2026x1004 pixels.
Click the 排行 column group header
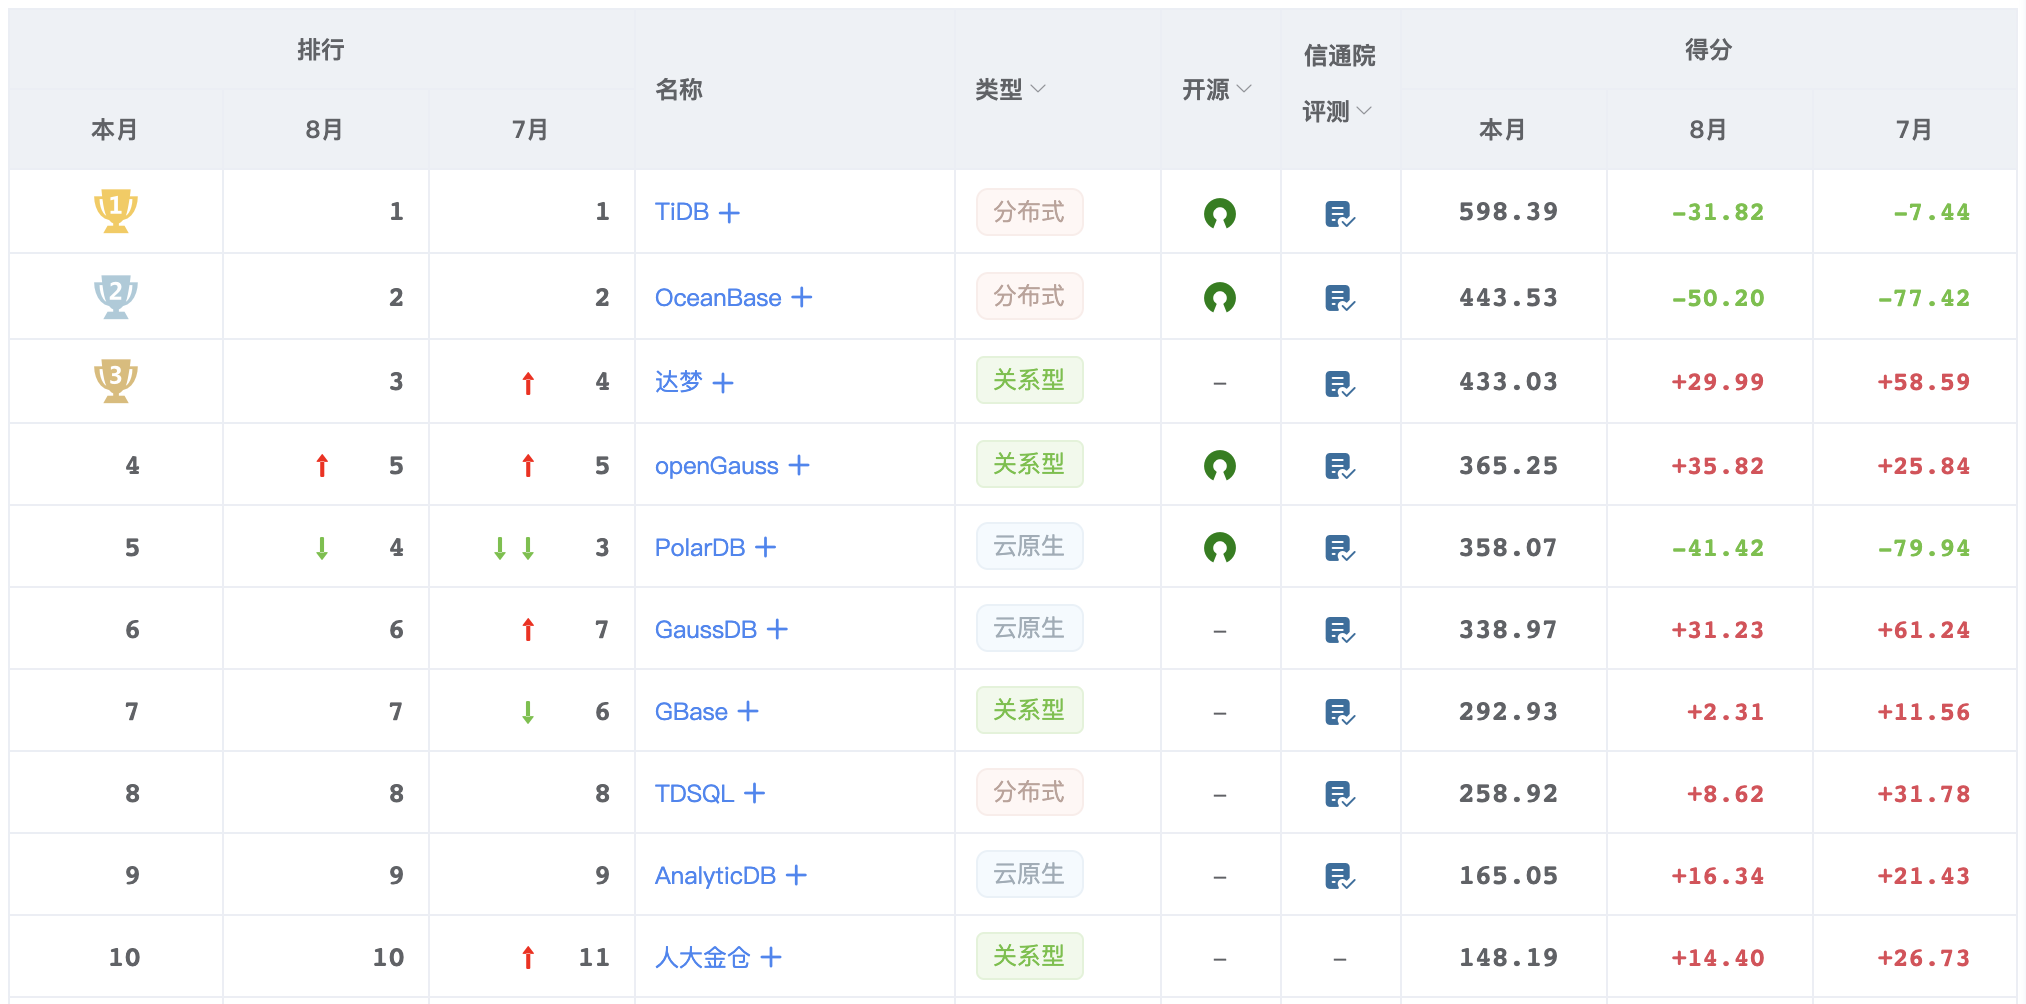(x=321, y=49)
